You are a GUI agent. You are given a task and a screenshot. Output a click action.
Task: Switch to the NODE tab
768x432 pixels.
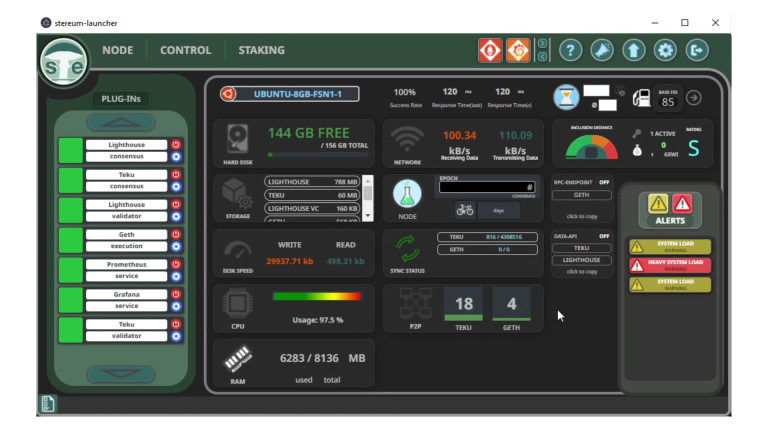[118, 50]
